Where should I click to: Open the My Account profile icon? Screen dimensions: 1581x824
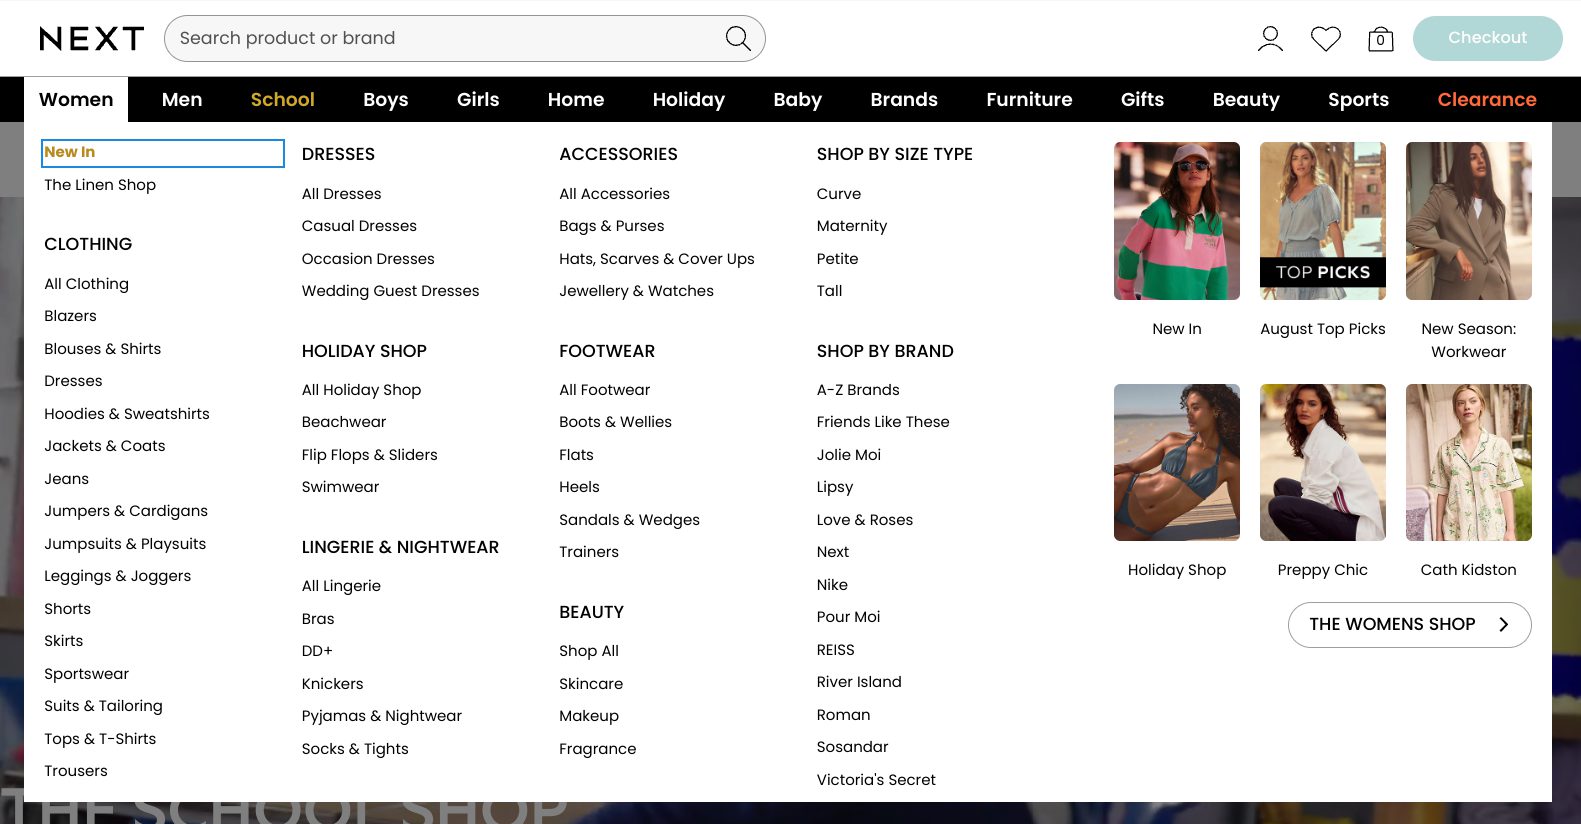(1270, 39)
